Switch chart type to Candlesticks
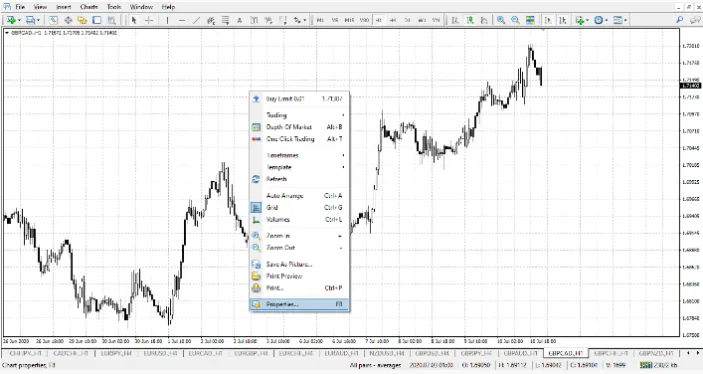This screenshot has height=374, width=703. pos(469,20)
